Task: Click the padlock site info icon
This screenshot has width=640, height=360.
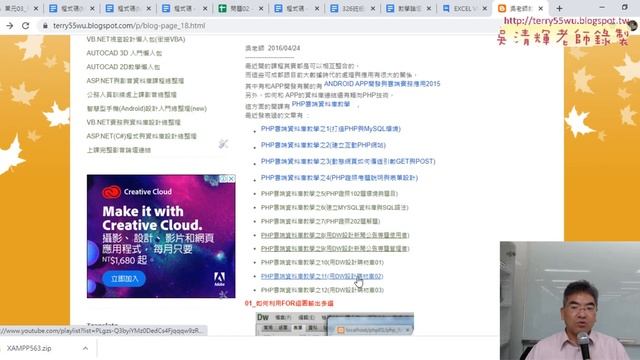Action: click(x=45, y=26)
